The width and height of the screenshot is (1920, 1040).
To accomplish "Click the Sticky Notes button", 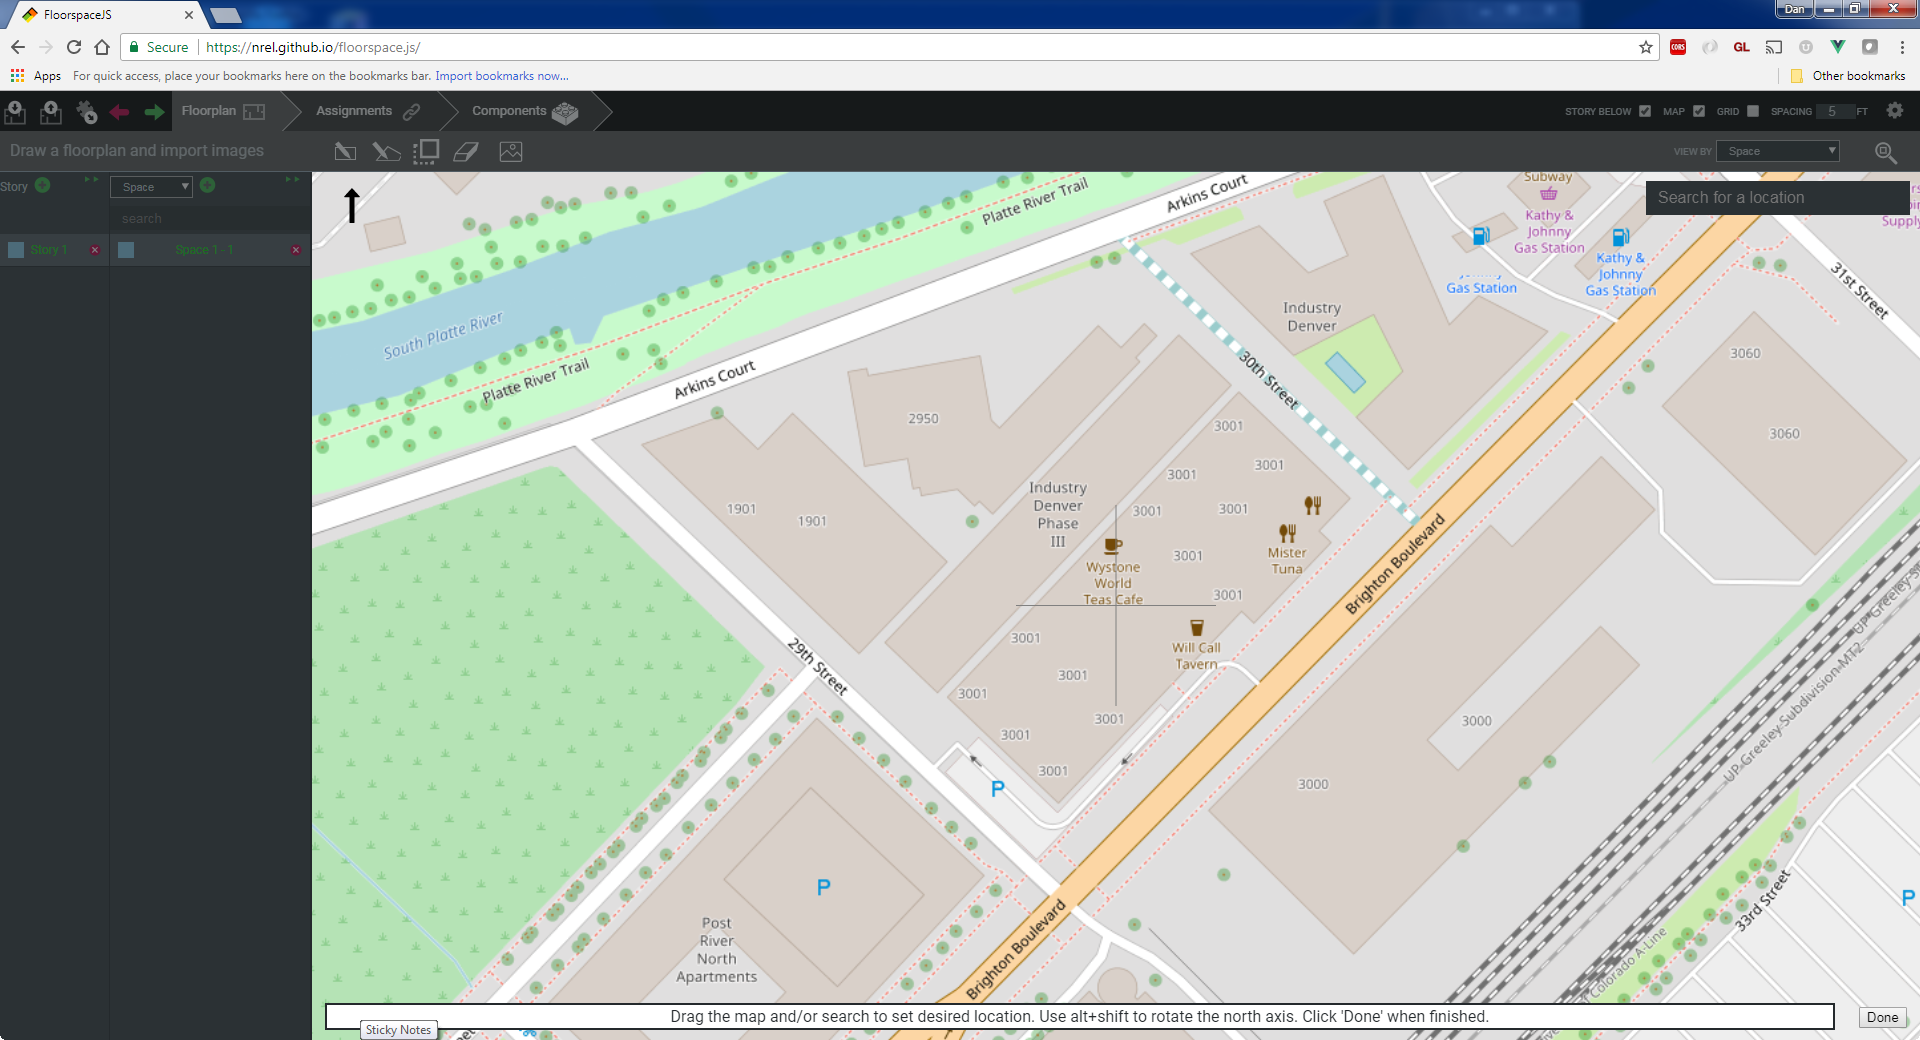I will pos(398,1030).
